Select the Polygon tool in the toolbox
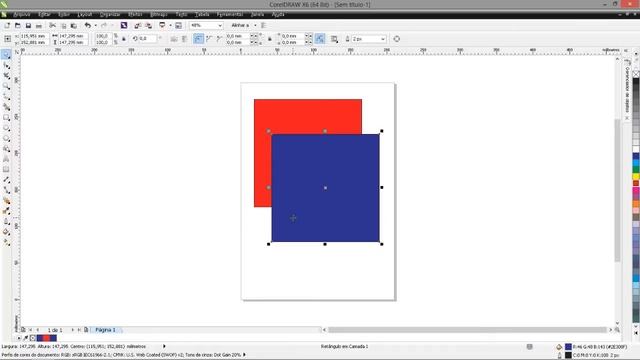This screenshot has width=640, height=360. click(x=6, y=138)
